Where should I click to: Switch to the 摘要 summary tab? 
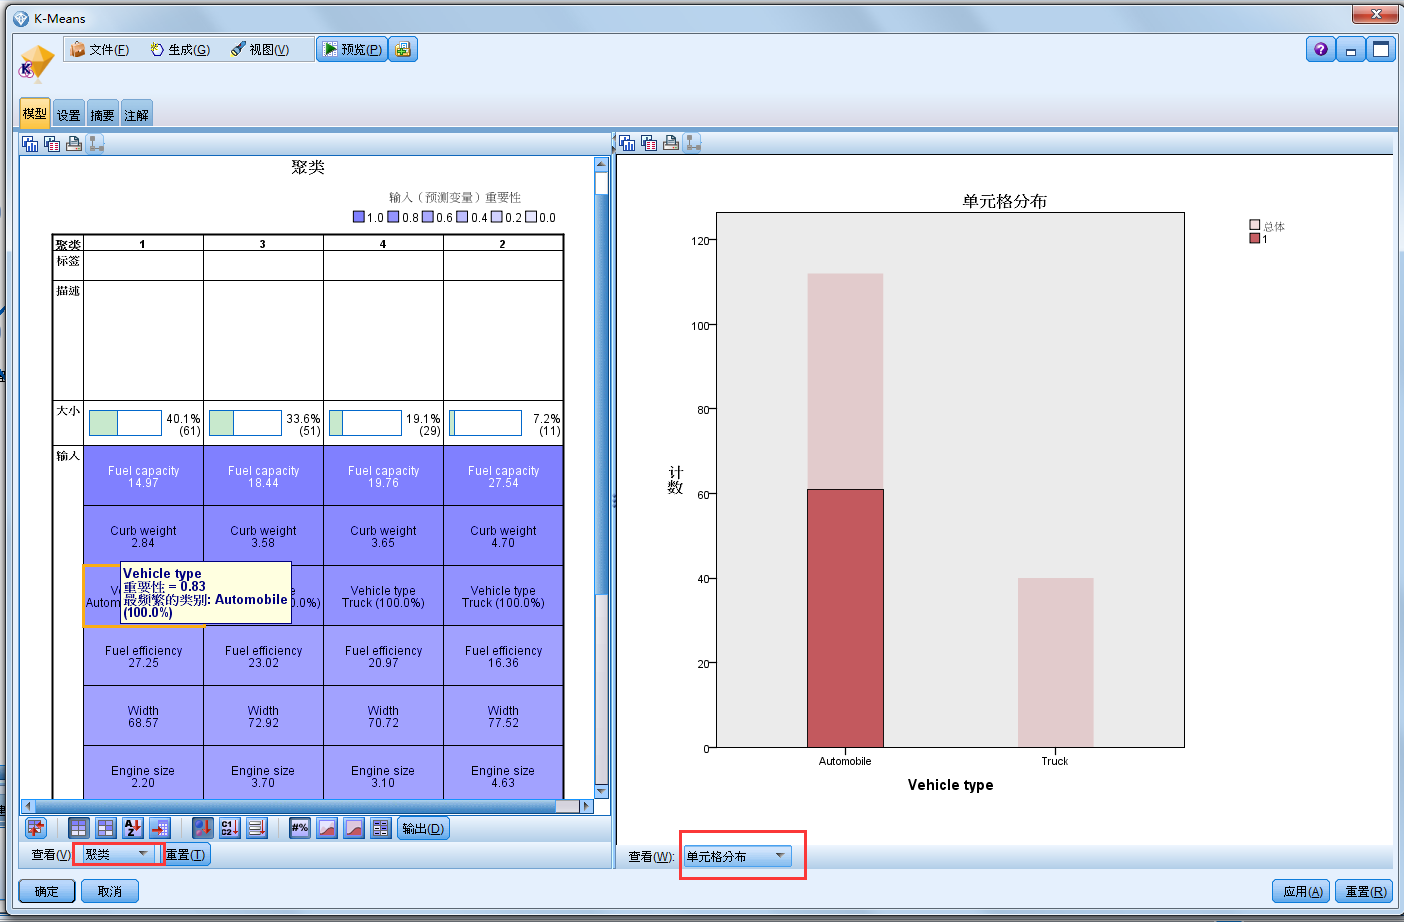tap(102, 115)
